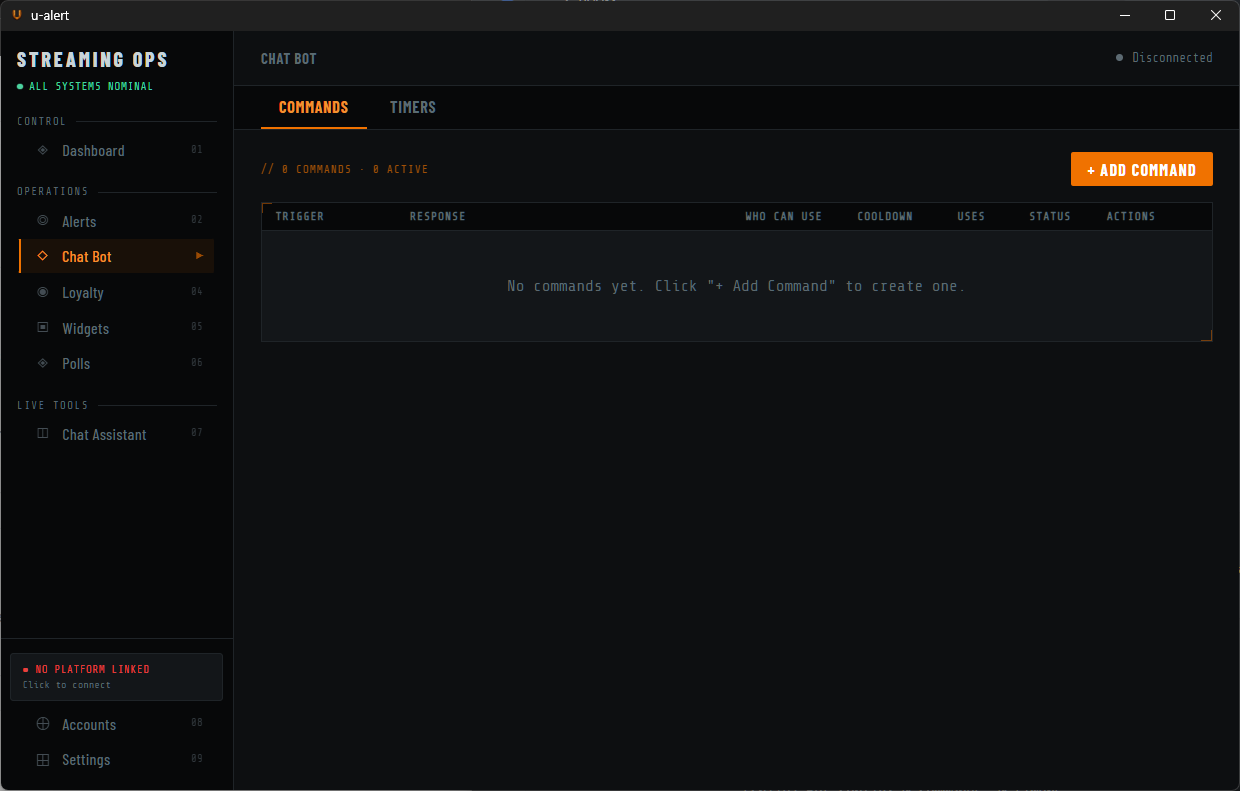Click the Response column header

tap(437, 216)
